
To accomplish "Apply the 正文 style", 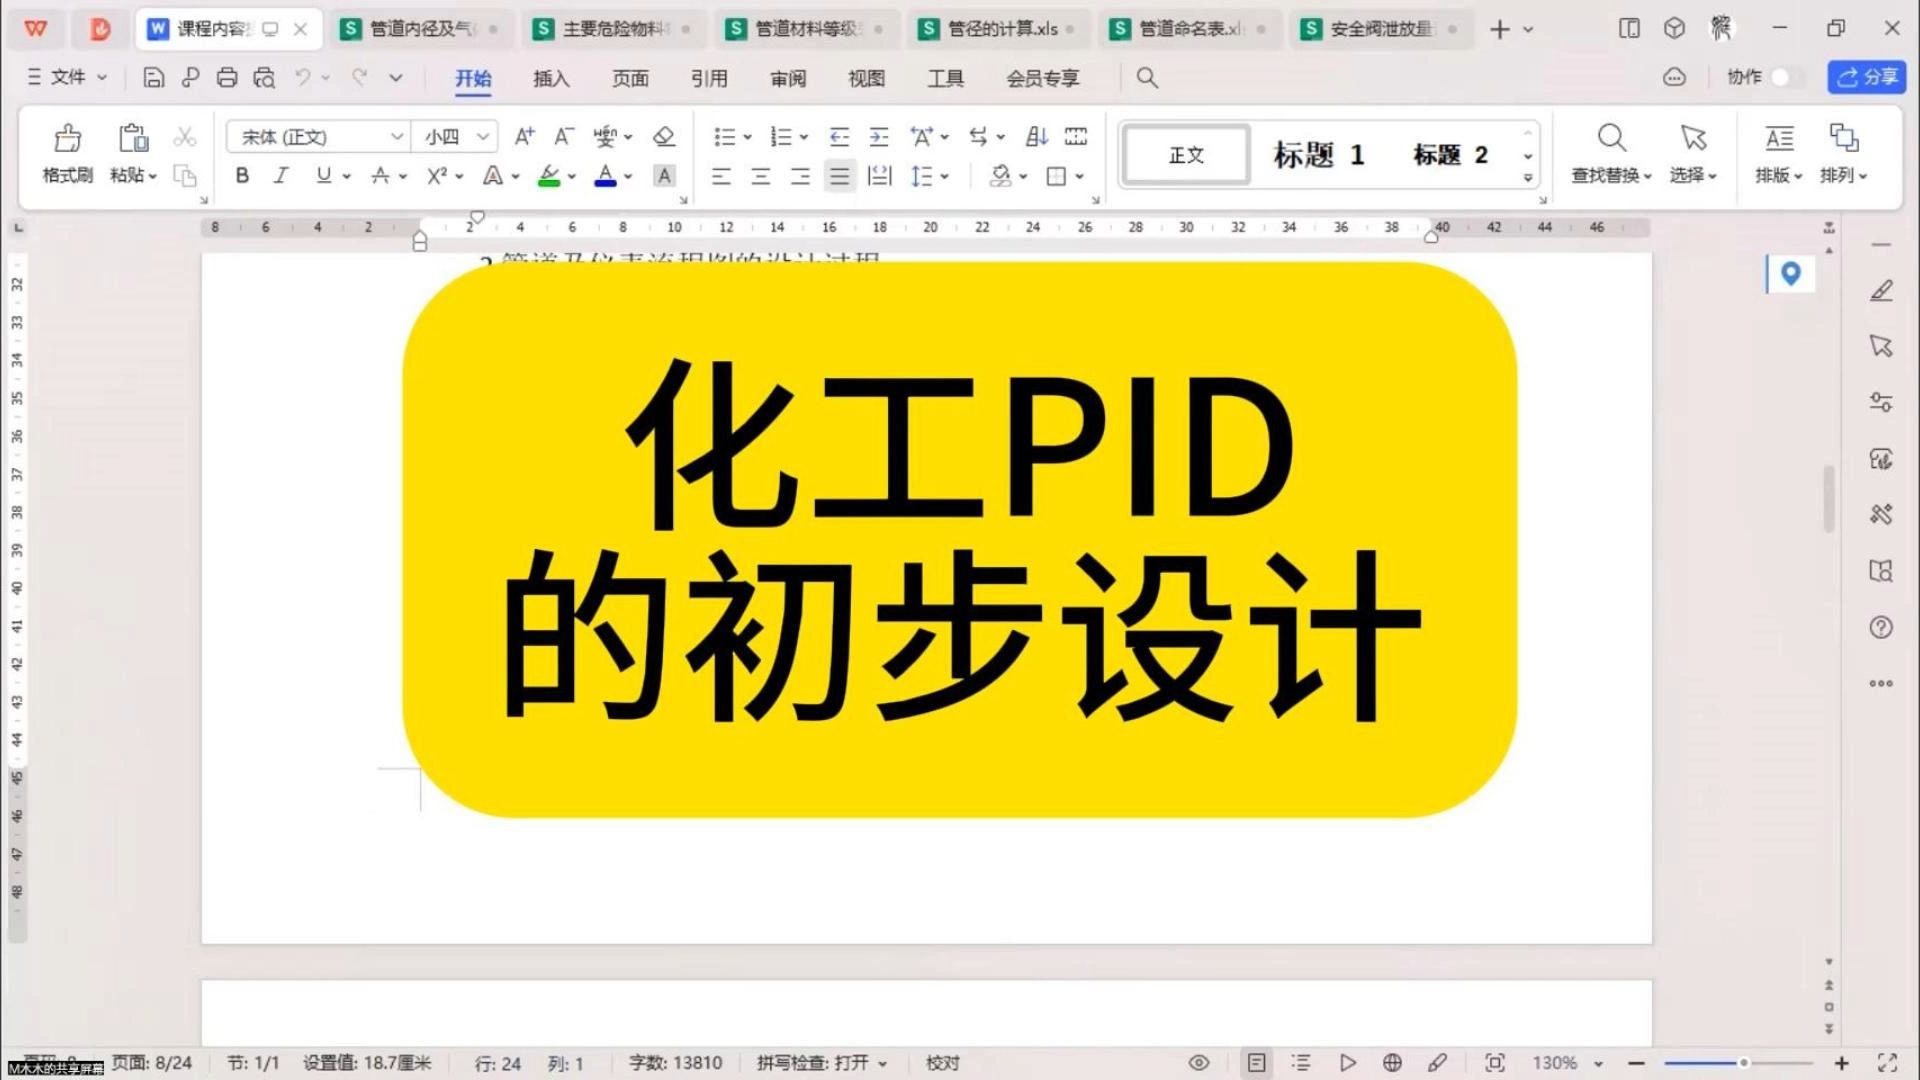I will click(1186, 155).
